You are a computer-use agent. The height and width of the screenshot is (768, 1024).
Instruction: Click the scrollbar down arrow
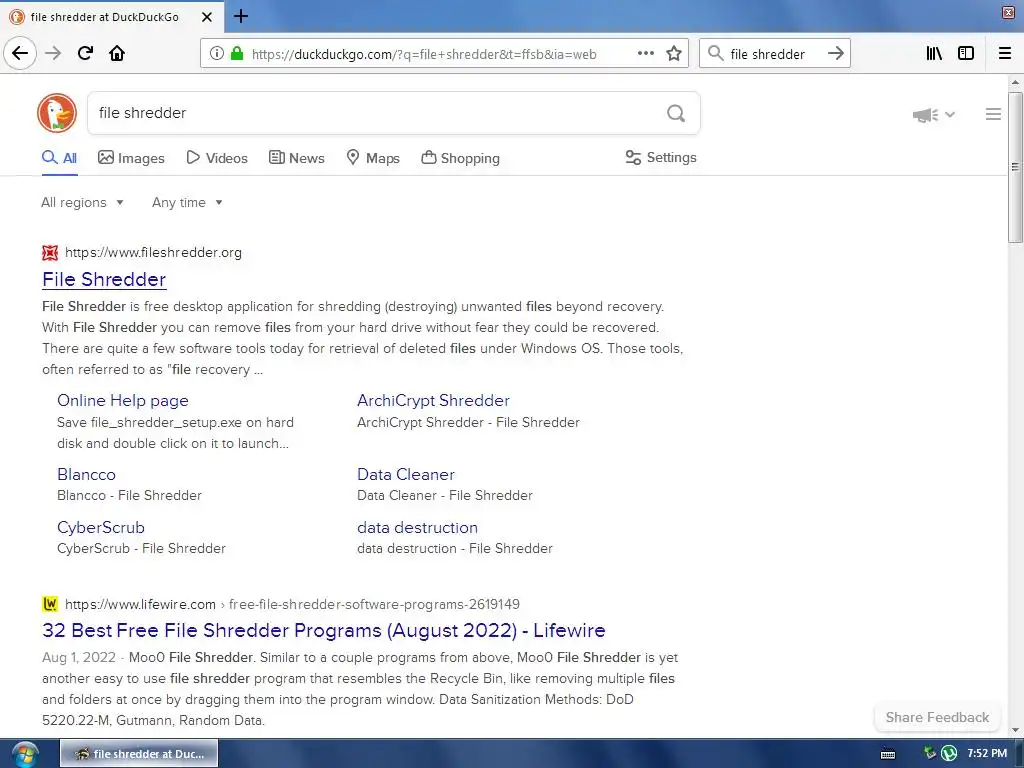pyautogui.click(x=1014, y=730)
